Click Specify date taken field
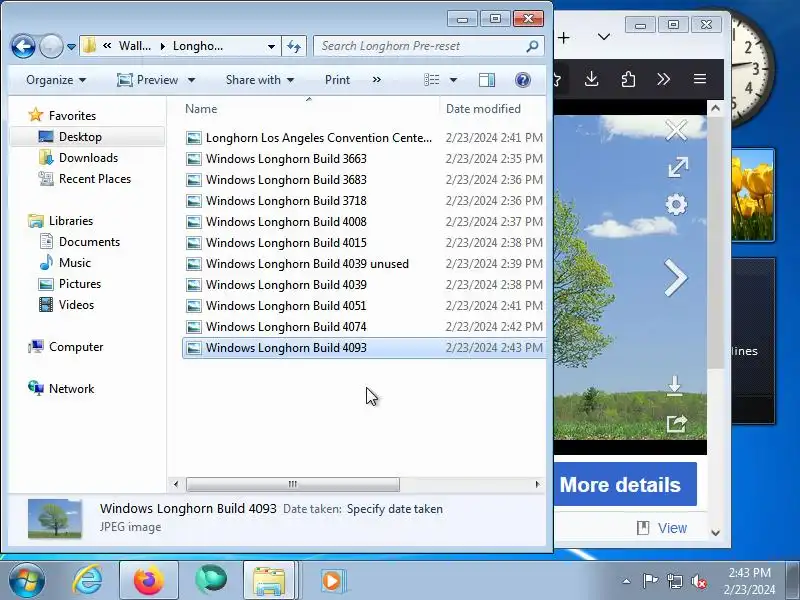This screenshot has width=800, height=600. [x=394, y=509]
